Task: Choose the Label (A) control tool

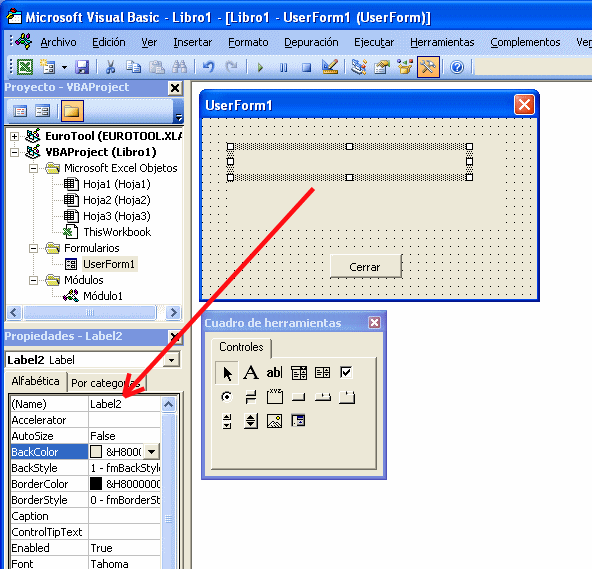Action: pos(251,373)
